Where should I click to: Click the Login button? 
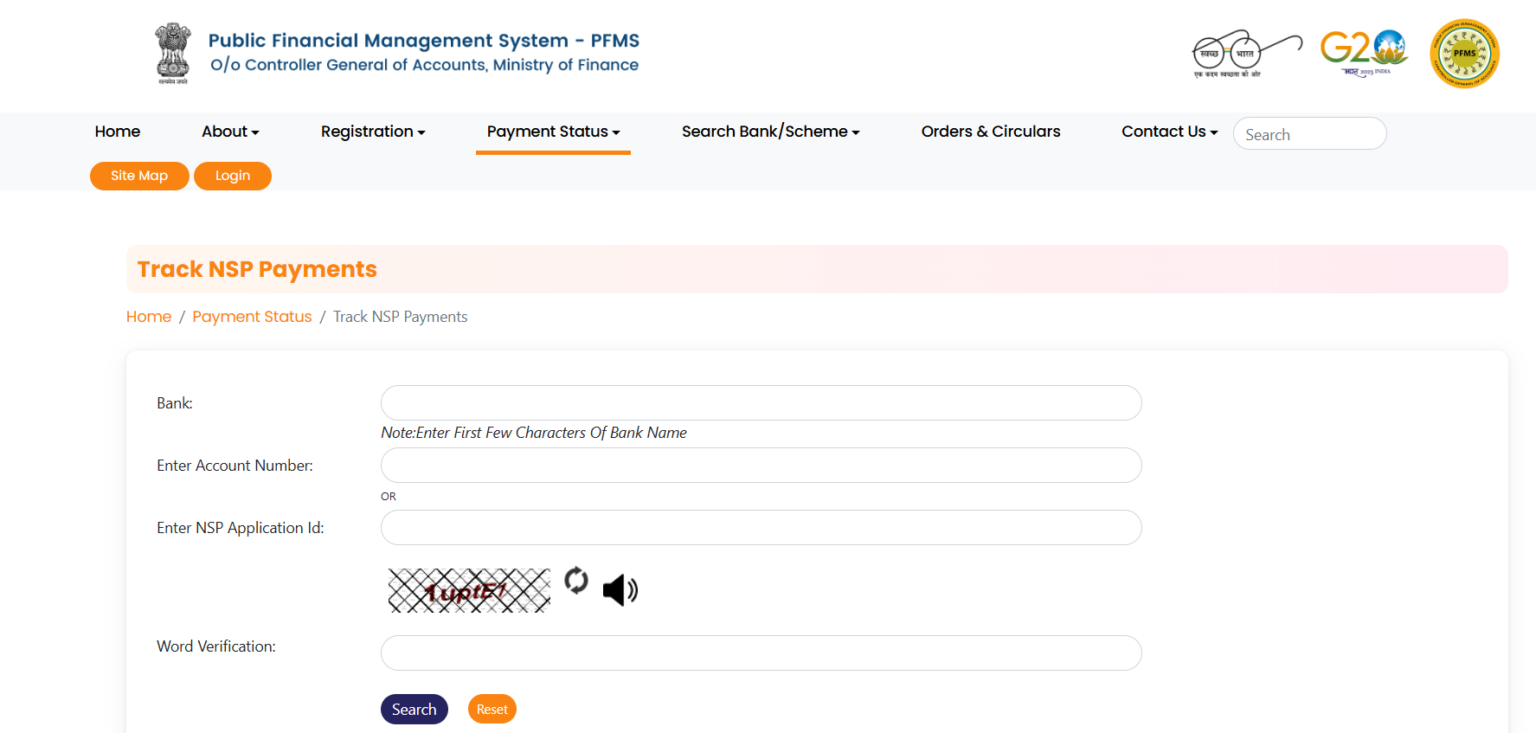pyautogui.click(x=232, y=176)
